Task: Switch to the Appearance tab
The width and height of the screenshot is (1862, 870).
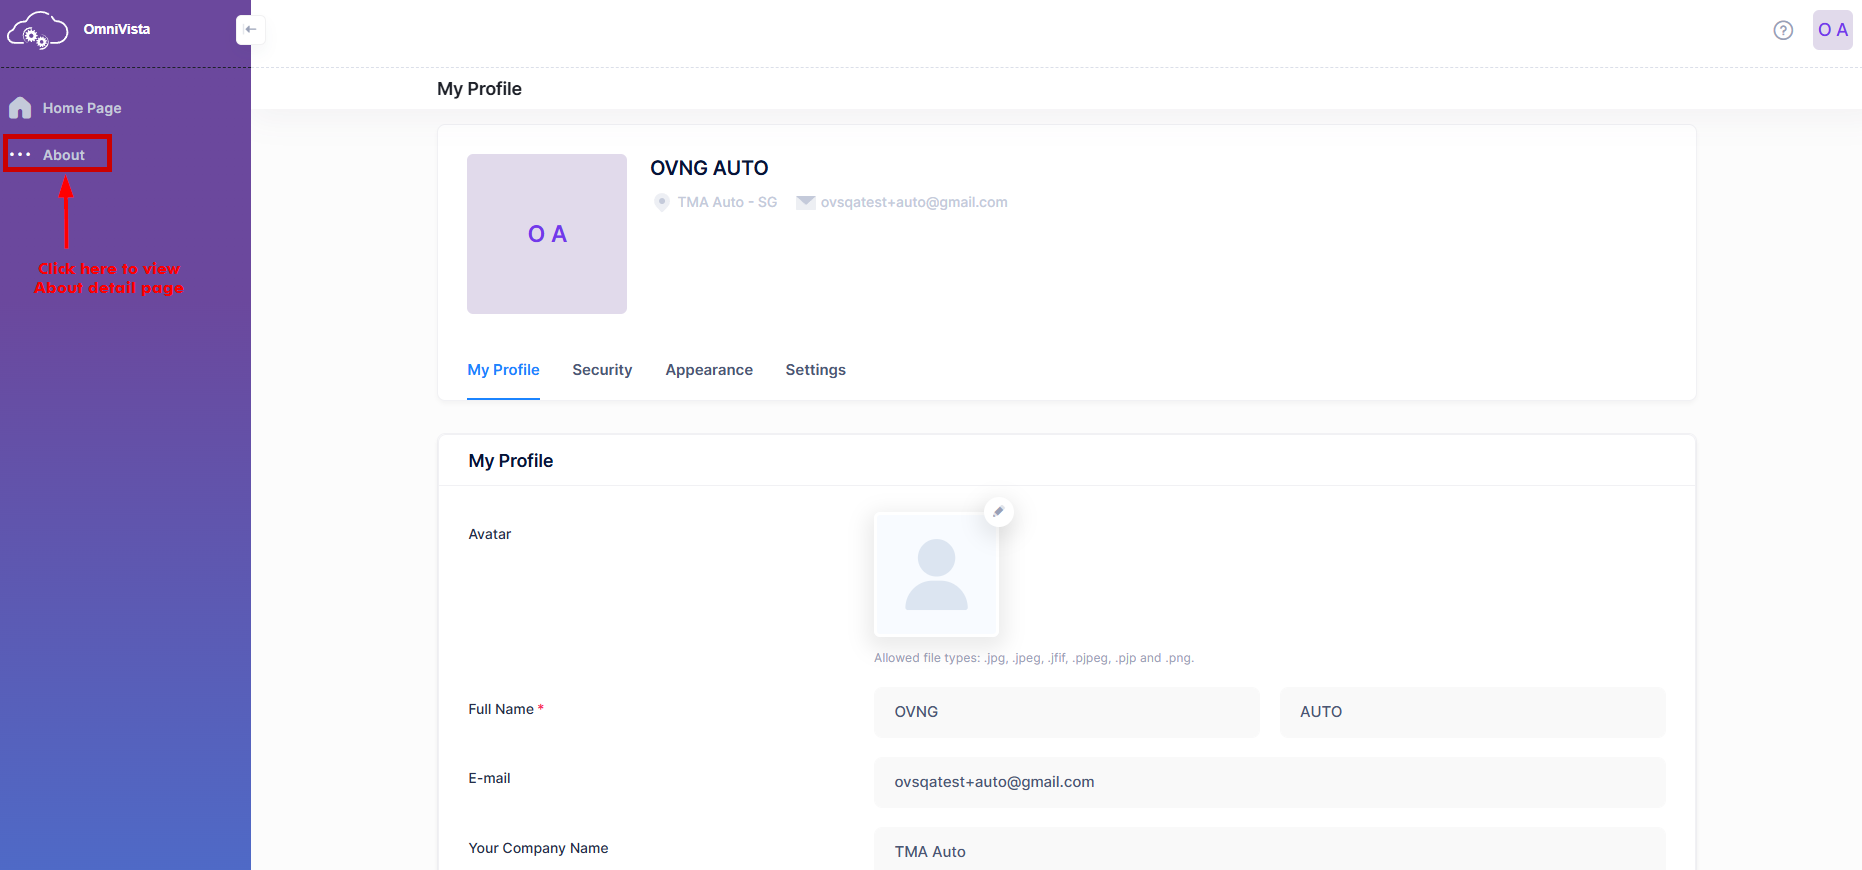Action: pyautogui.click(x=709, y=370)
